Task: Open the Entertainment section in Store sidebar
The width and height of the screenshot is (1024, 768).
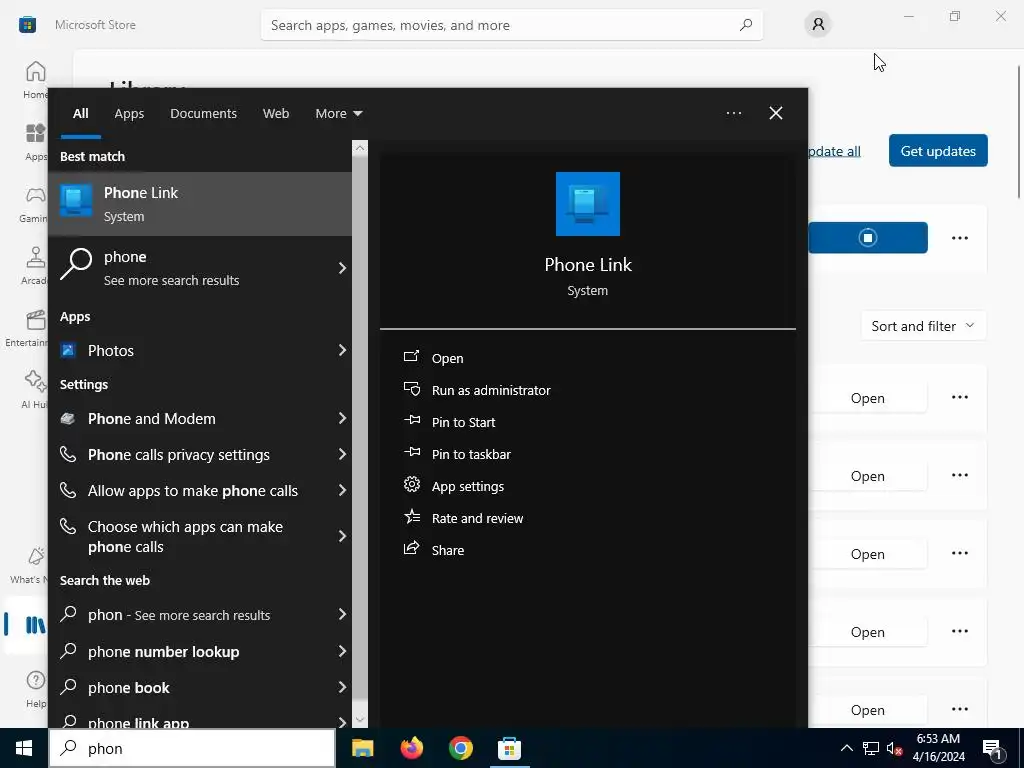Action: [27, 328]
